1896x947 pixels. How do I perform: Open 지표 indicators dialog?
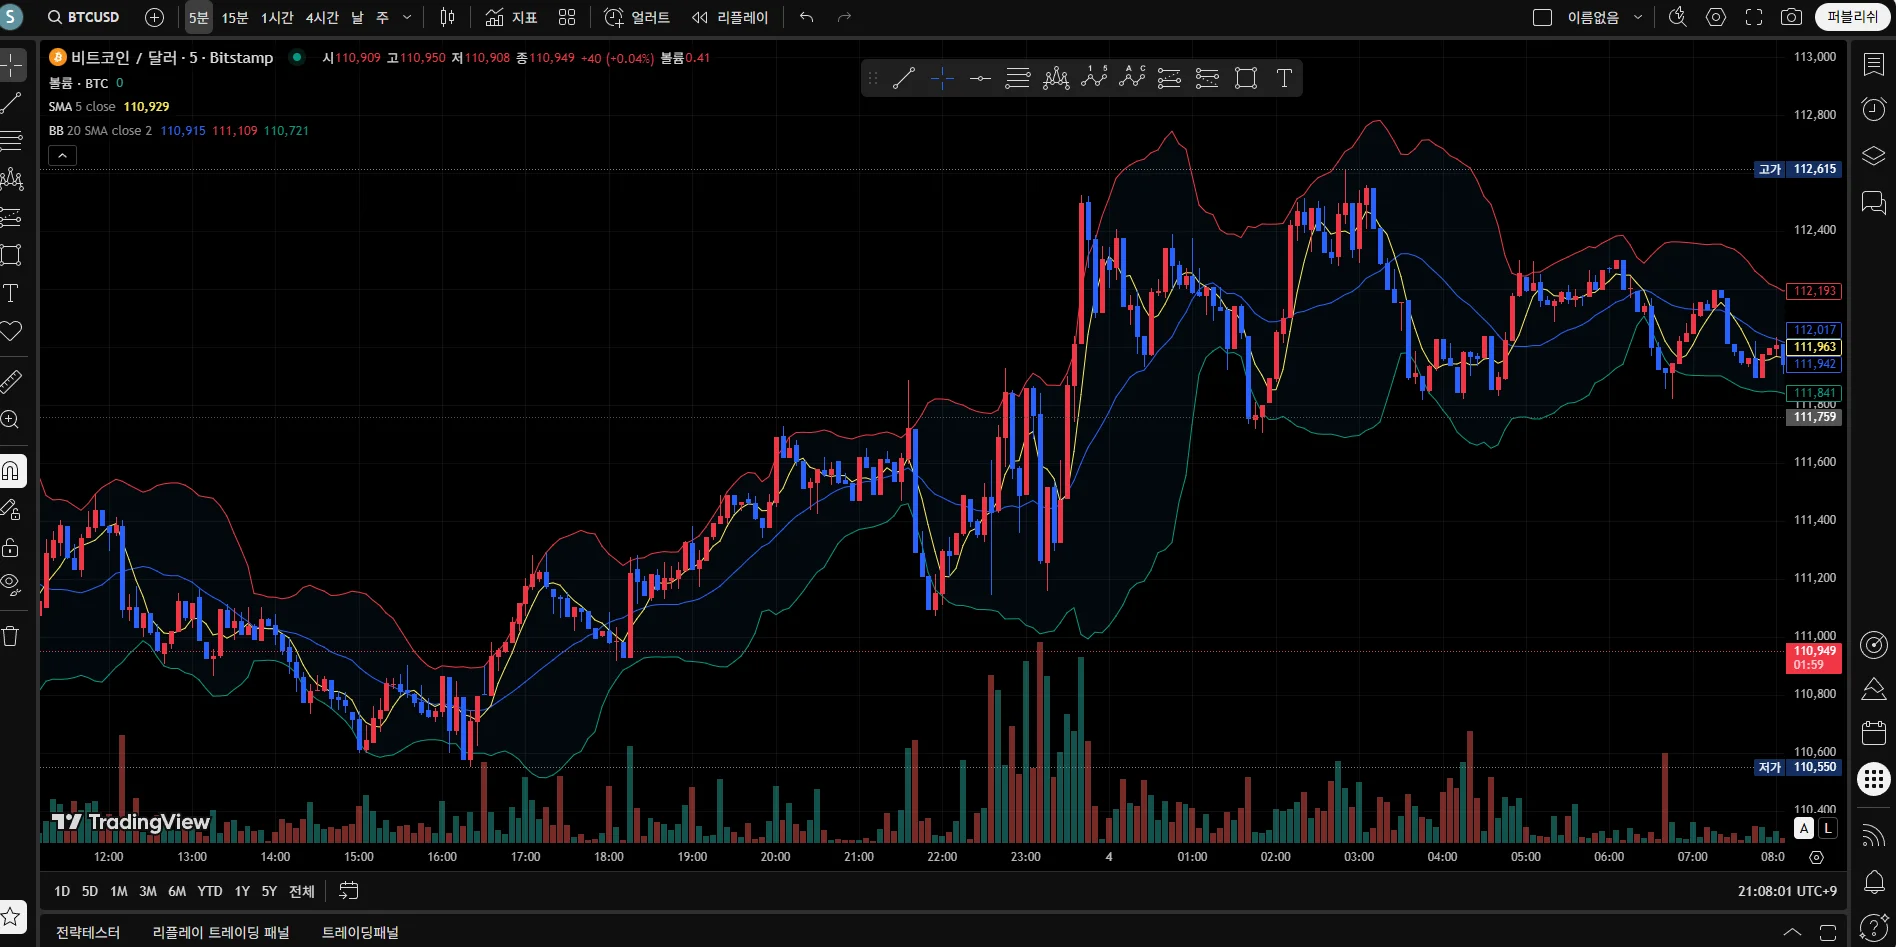(512, 17)
